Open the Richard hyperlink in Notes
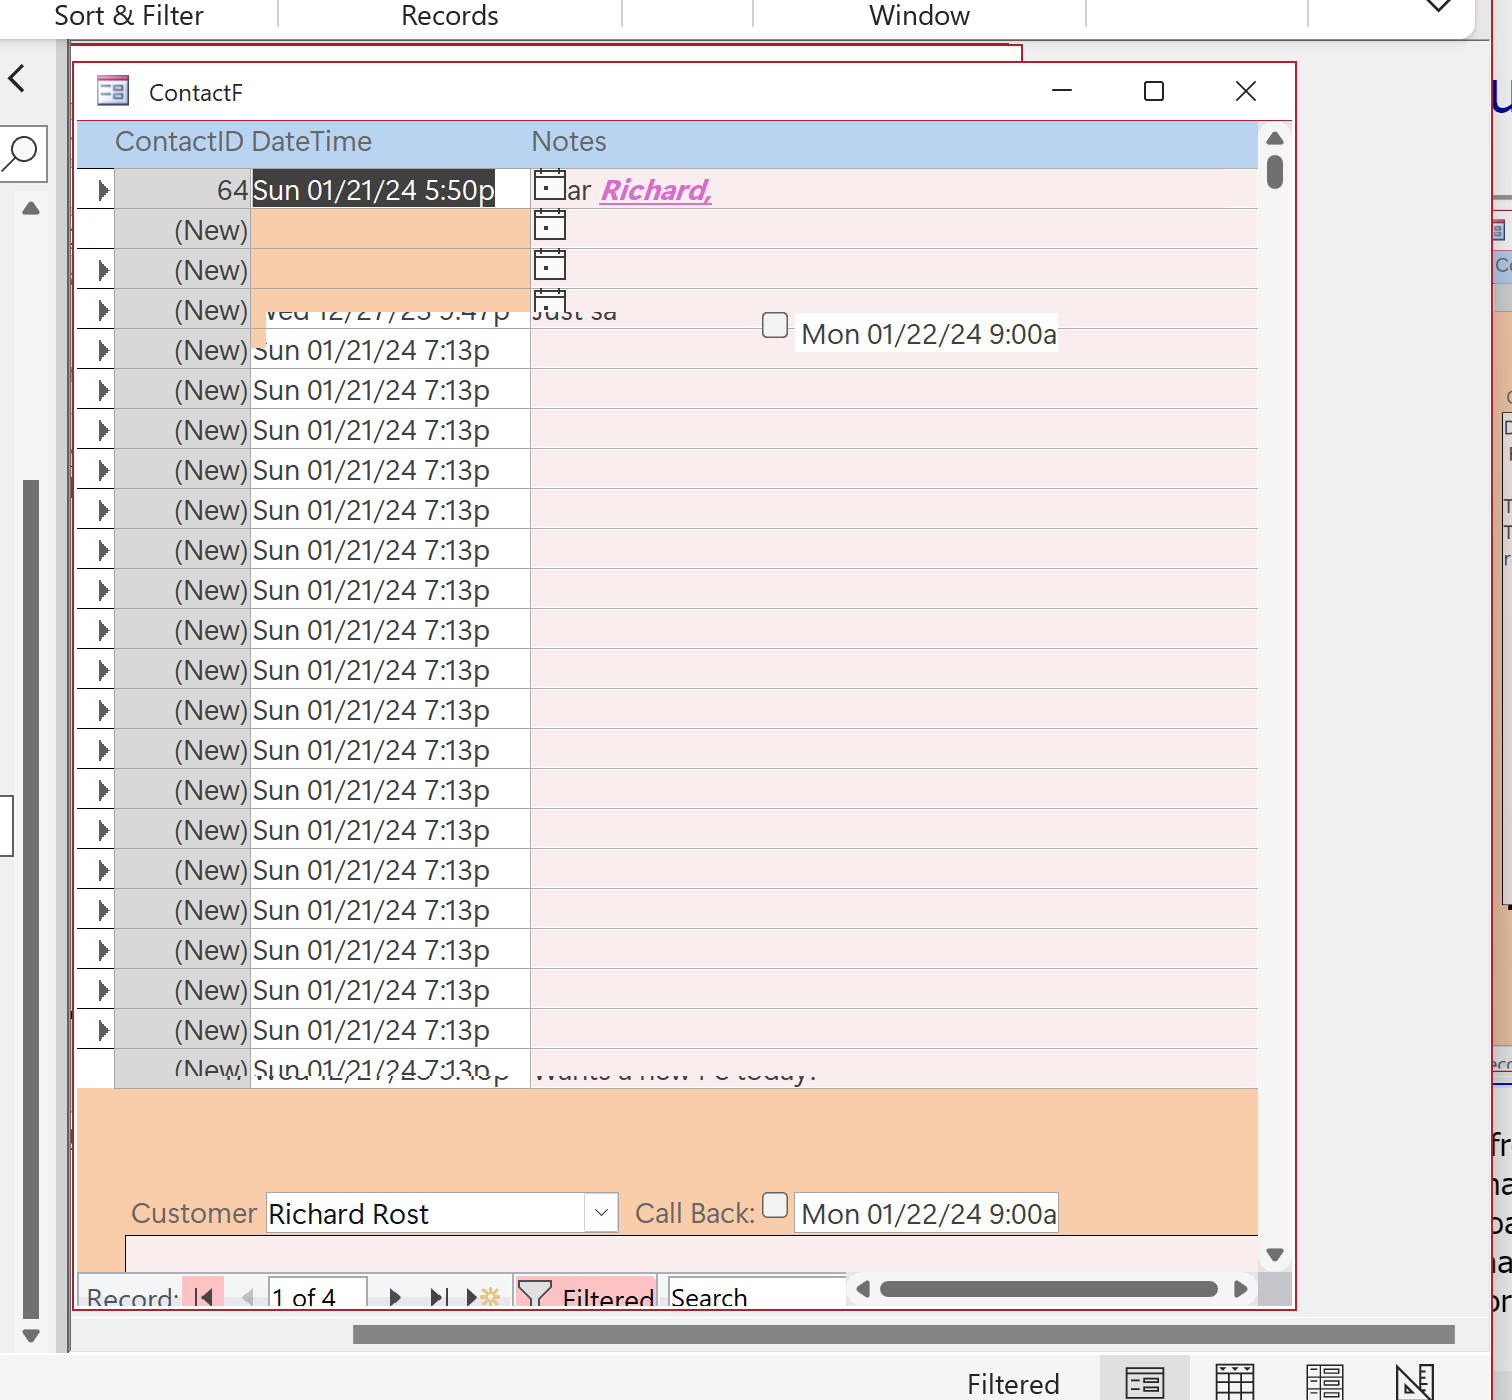Image resolution: width=1512 pixels, height=1400 pixels. click(655, 190)
